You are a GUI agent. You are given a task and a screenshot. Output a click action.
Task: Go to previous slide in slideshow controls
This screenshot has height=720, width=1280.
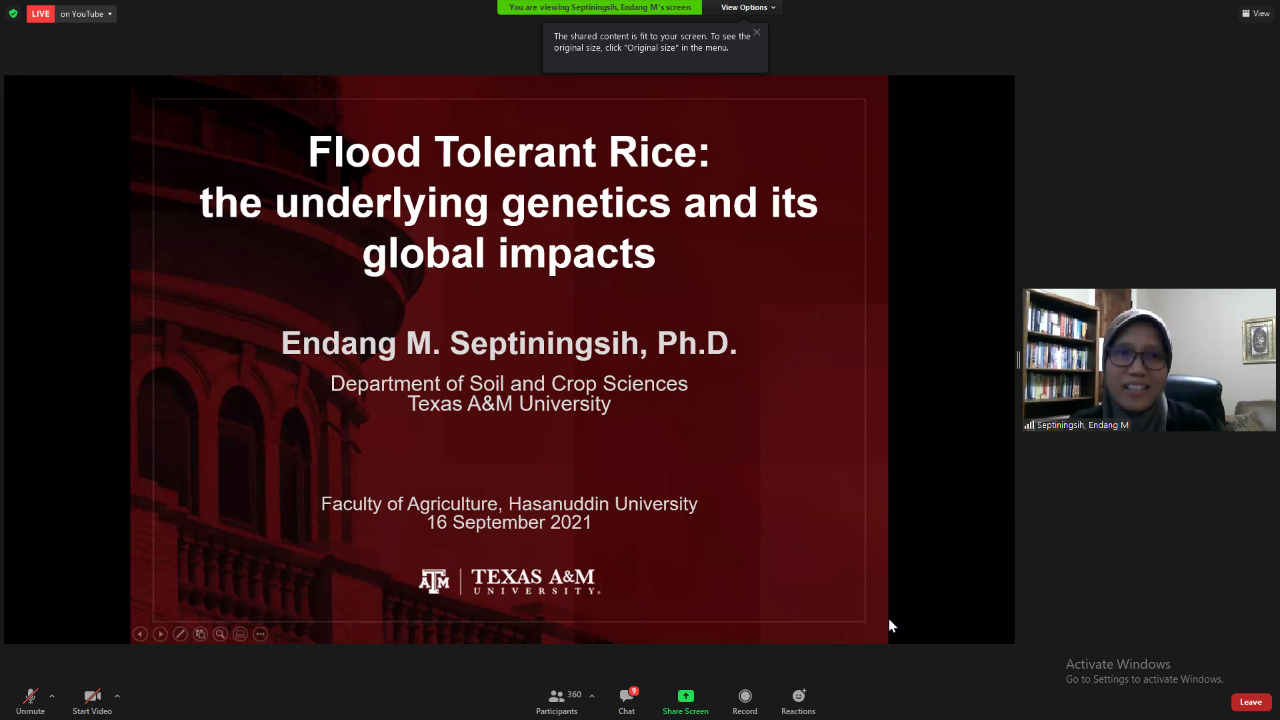(x=140, y=634)
